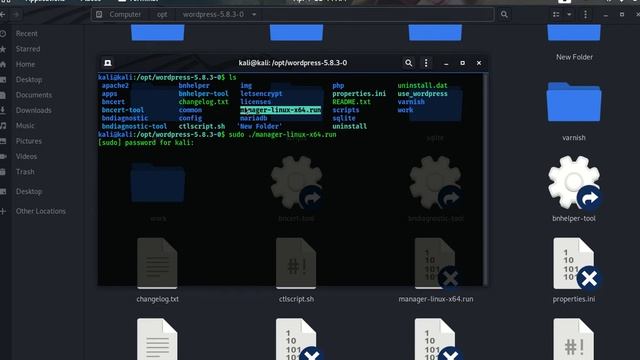Open Downloads in the sidebar
This screenshot has width=640, height=360.
pos(33,110)
